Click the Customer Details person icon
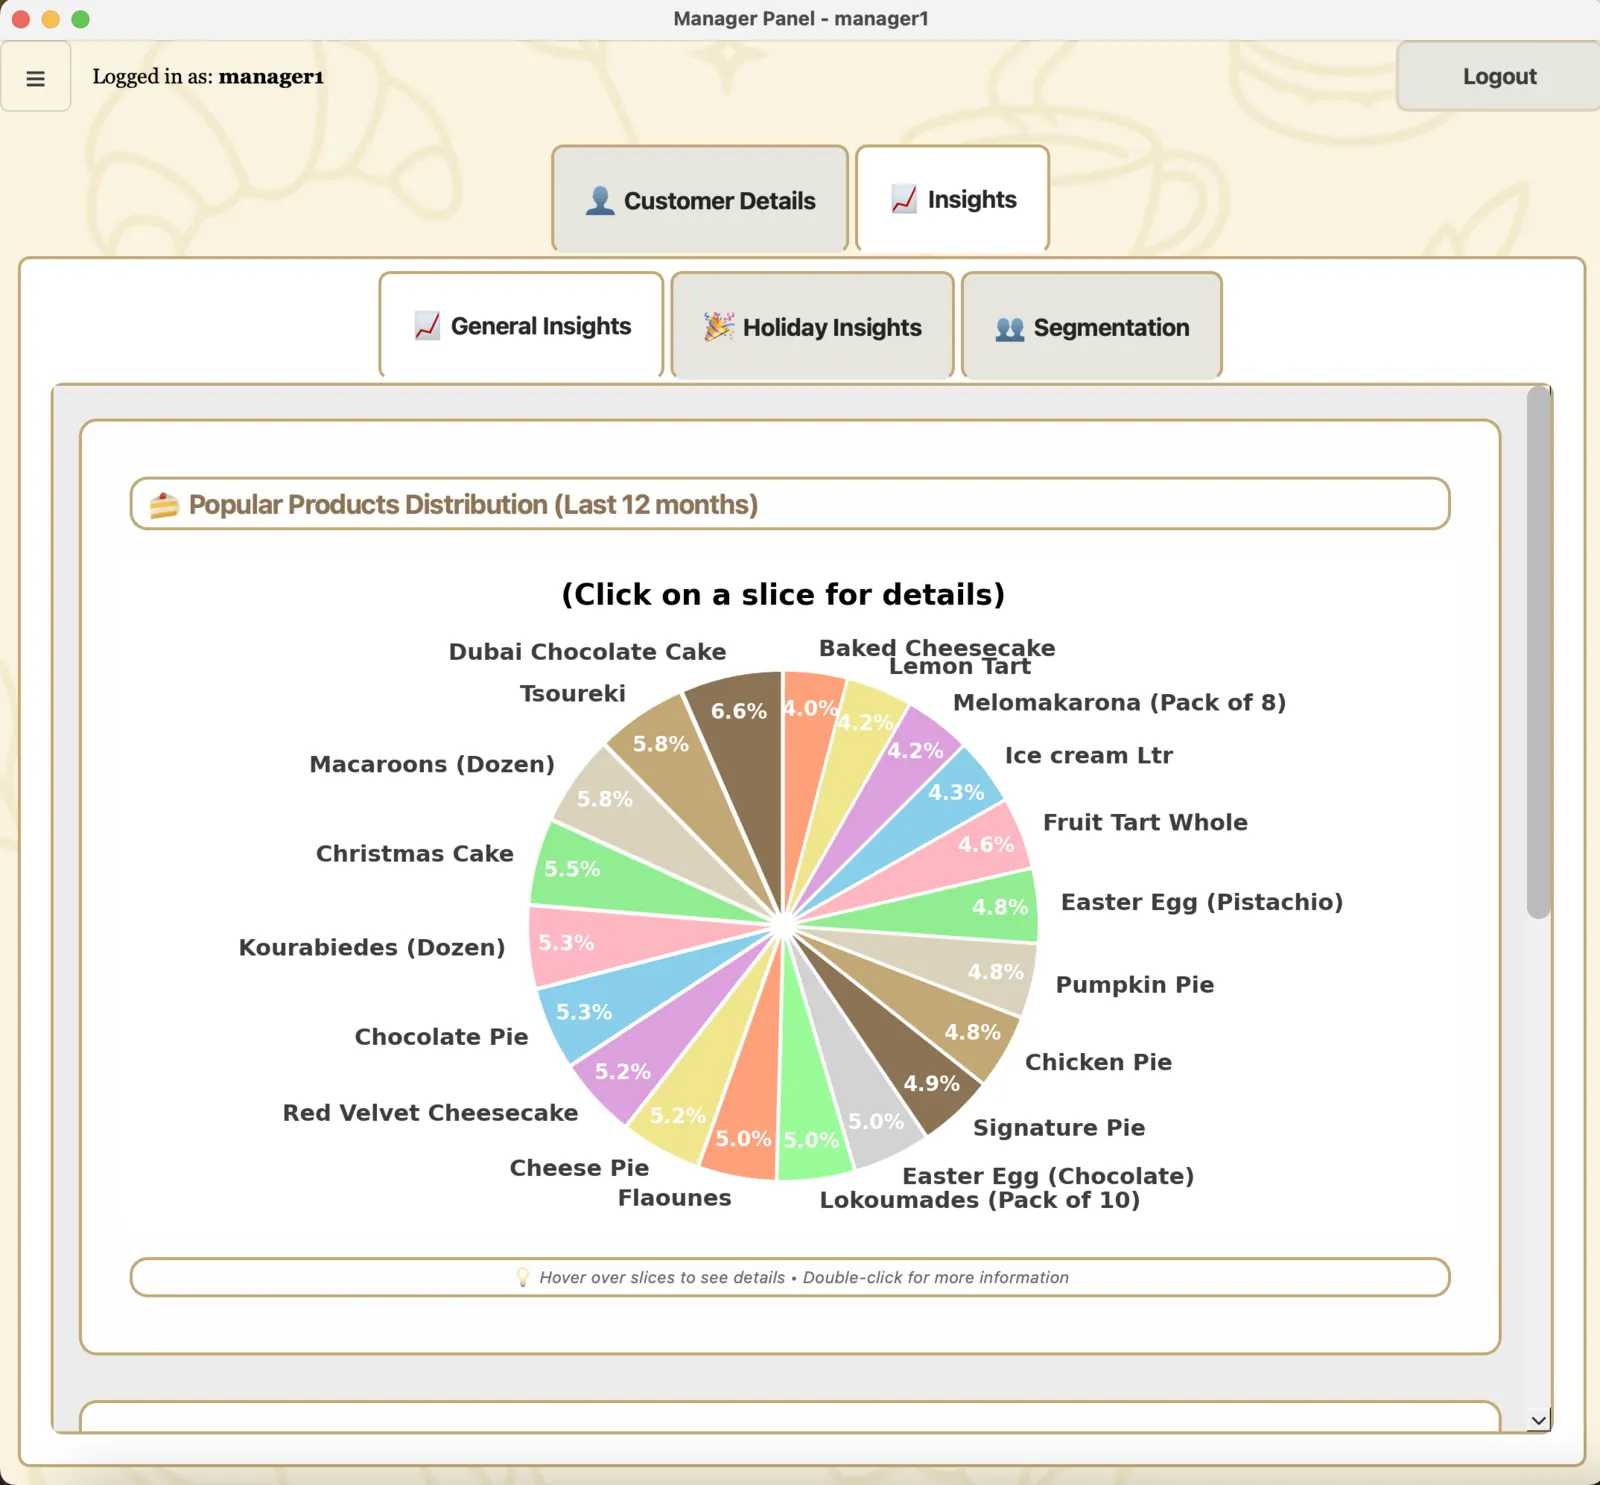The width and height of the screenshot is (1600, 1485). 600,200
